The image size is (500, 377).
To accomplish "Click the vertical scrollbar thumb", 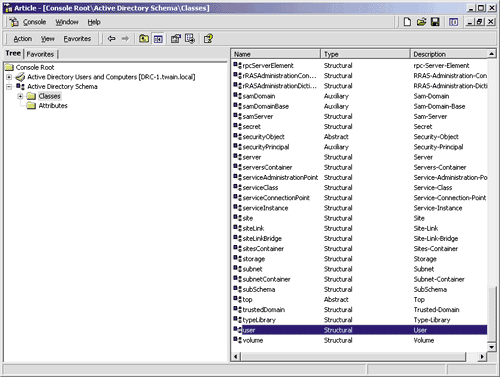I will coord(492,314).
